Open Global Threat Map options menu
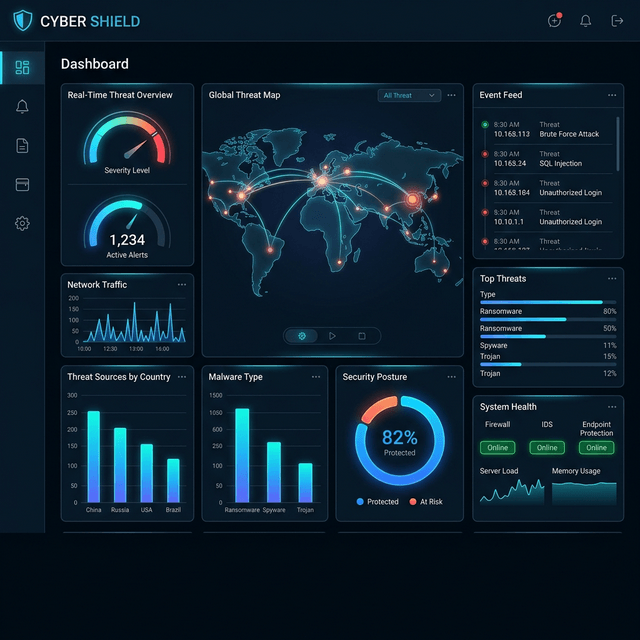 point(451,95)
